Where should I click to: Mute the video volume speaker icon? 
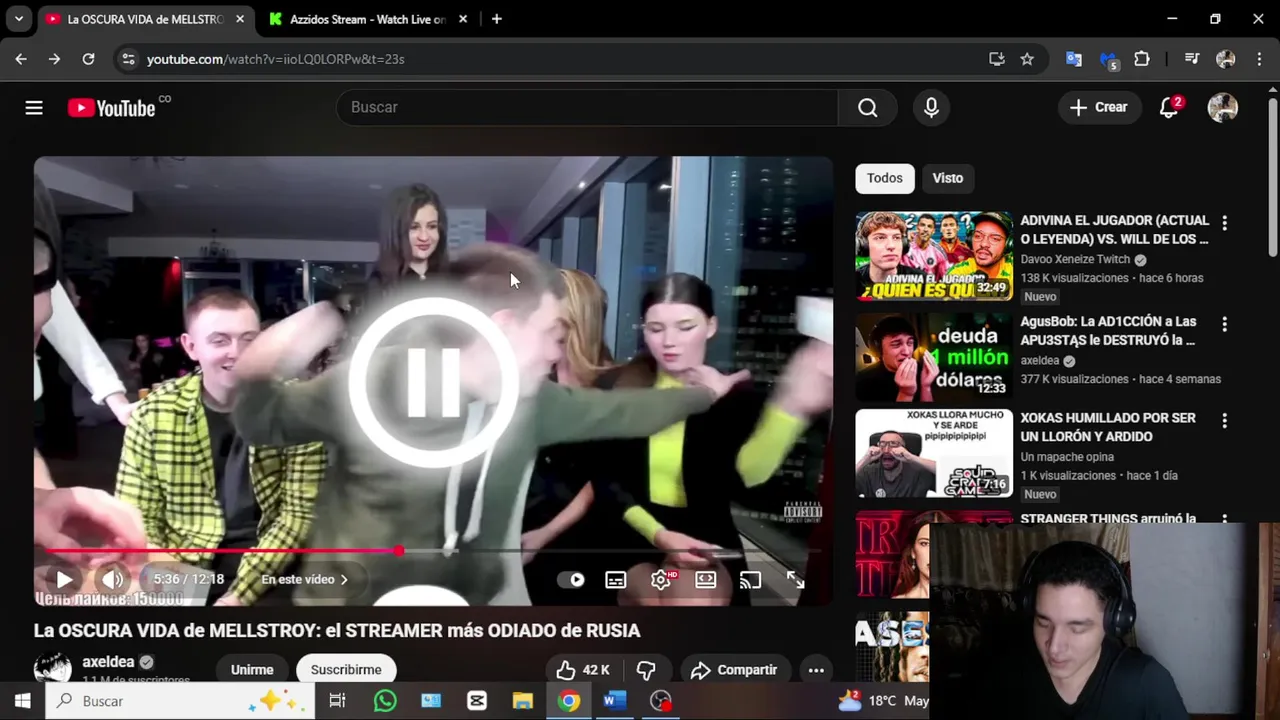click(112, 579)
